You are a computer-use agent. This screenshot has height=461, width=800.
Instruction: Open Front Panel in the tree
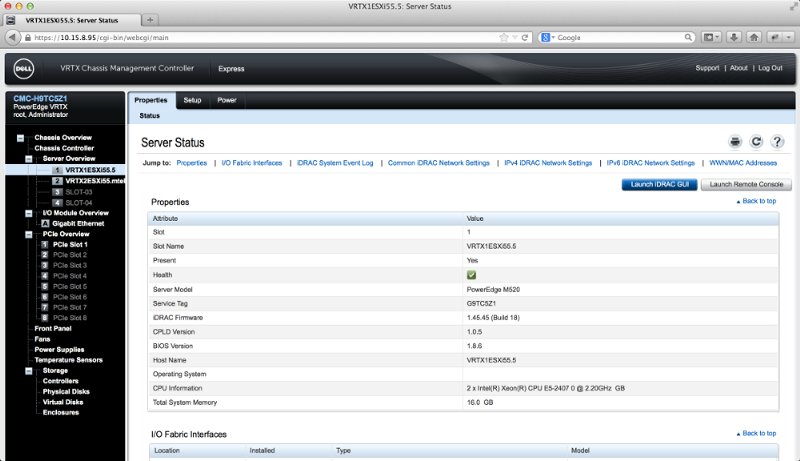pyautogui.click(x=53, y=328)
